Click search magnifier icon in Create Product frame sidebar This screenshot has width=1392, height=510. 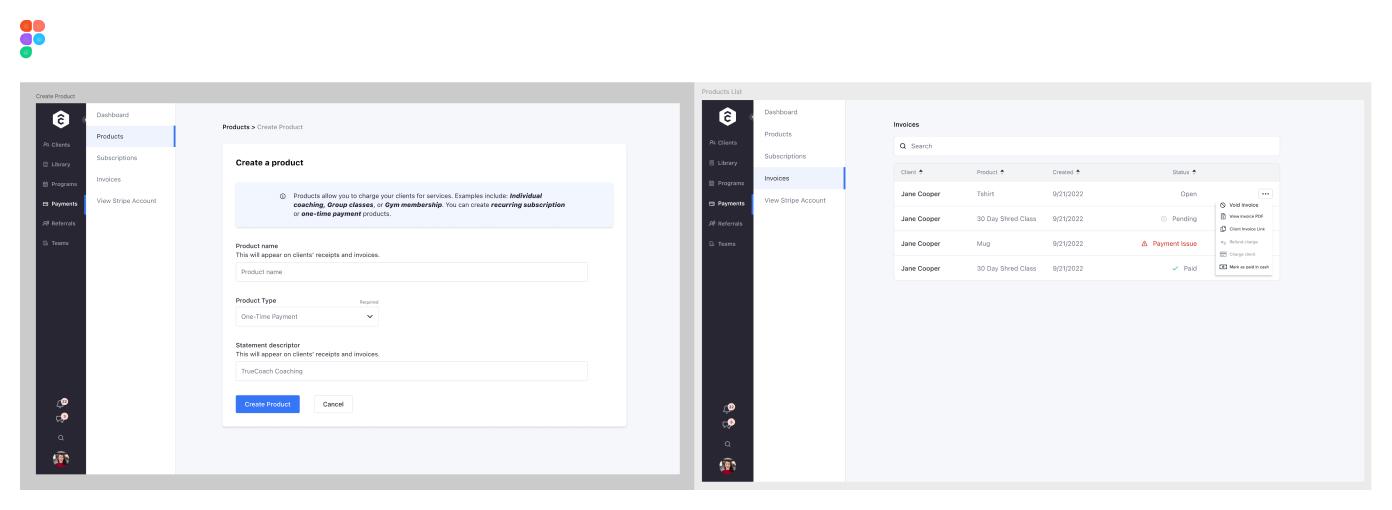pyautogui.click(x=59, y=437)
